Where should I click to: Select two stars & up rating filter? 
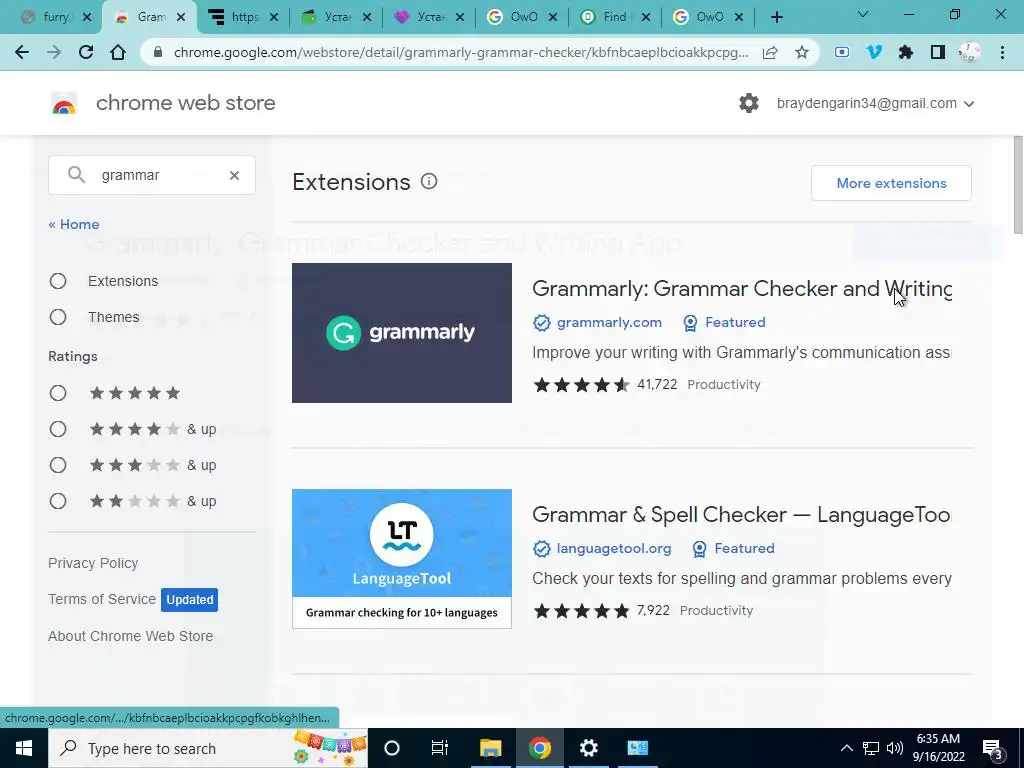point(58,501)
